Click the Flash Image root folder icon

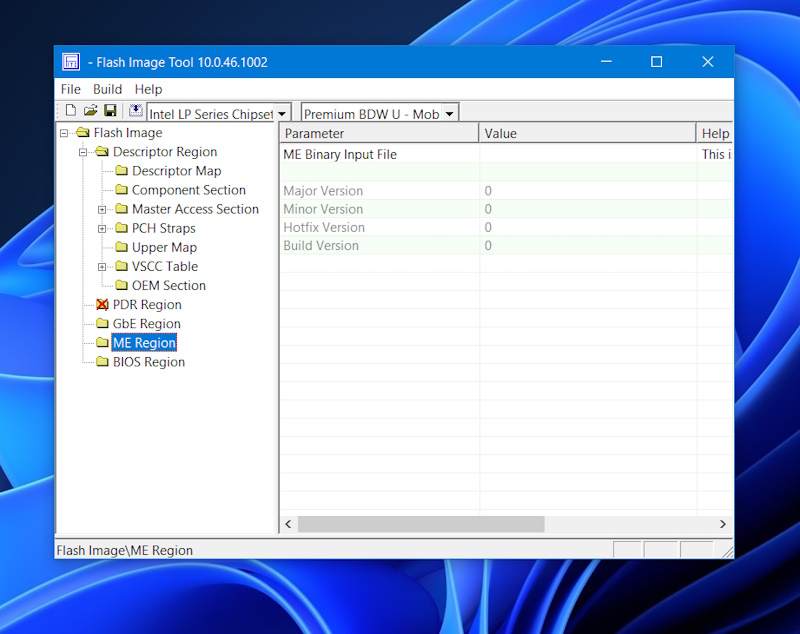coord(83,133)
